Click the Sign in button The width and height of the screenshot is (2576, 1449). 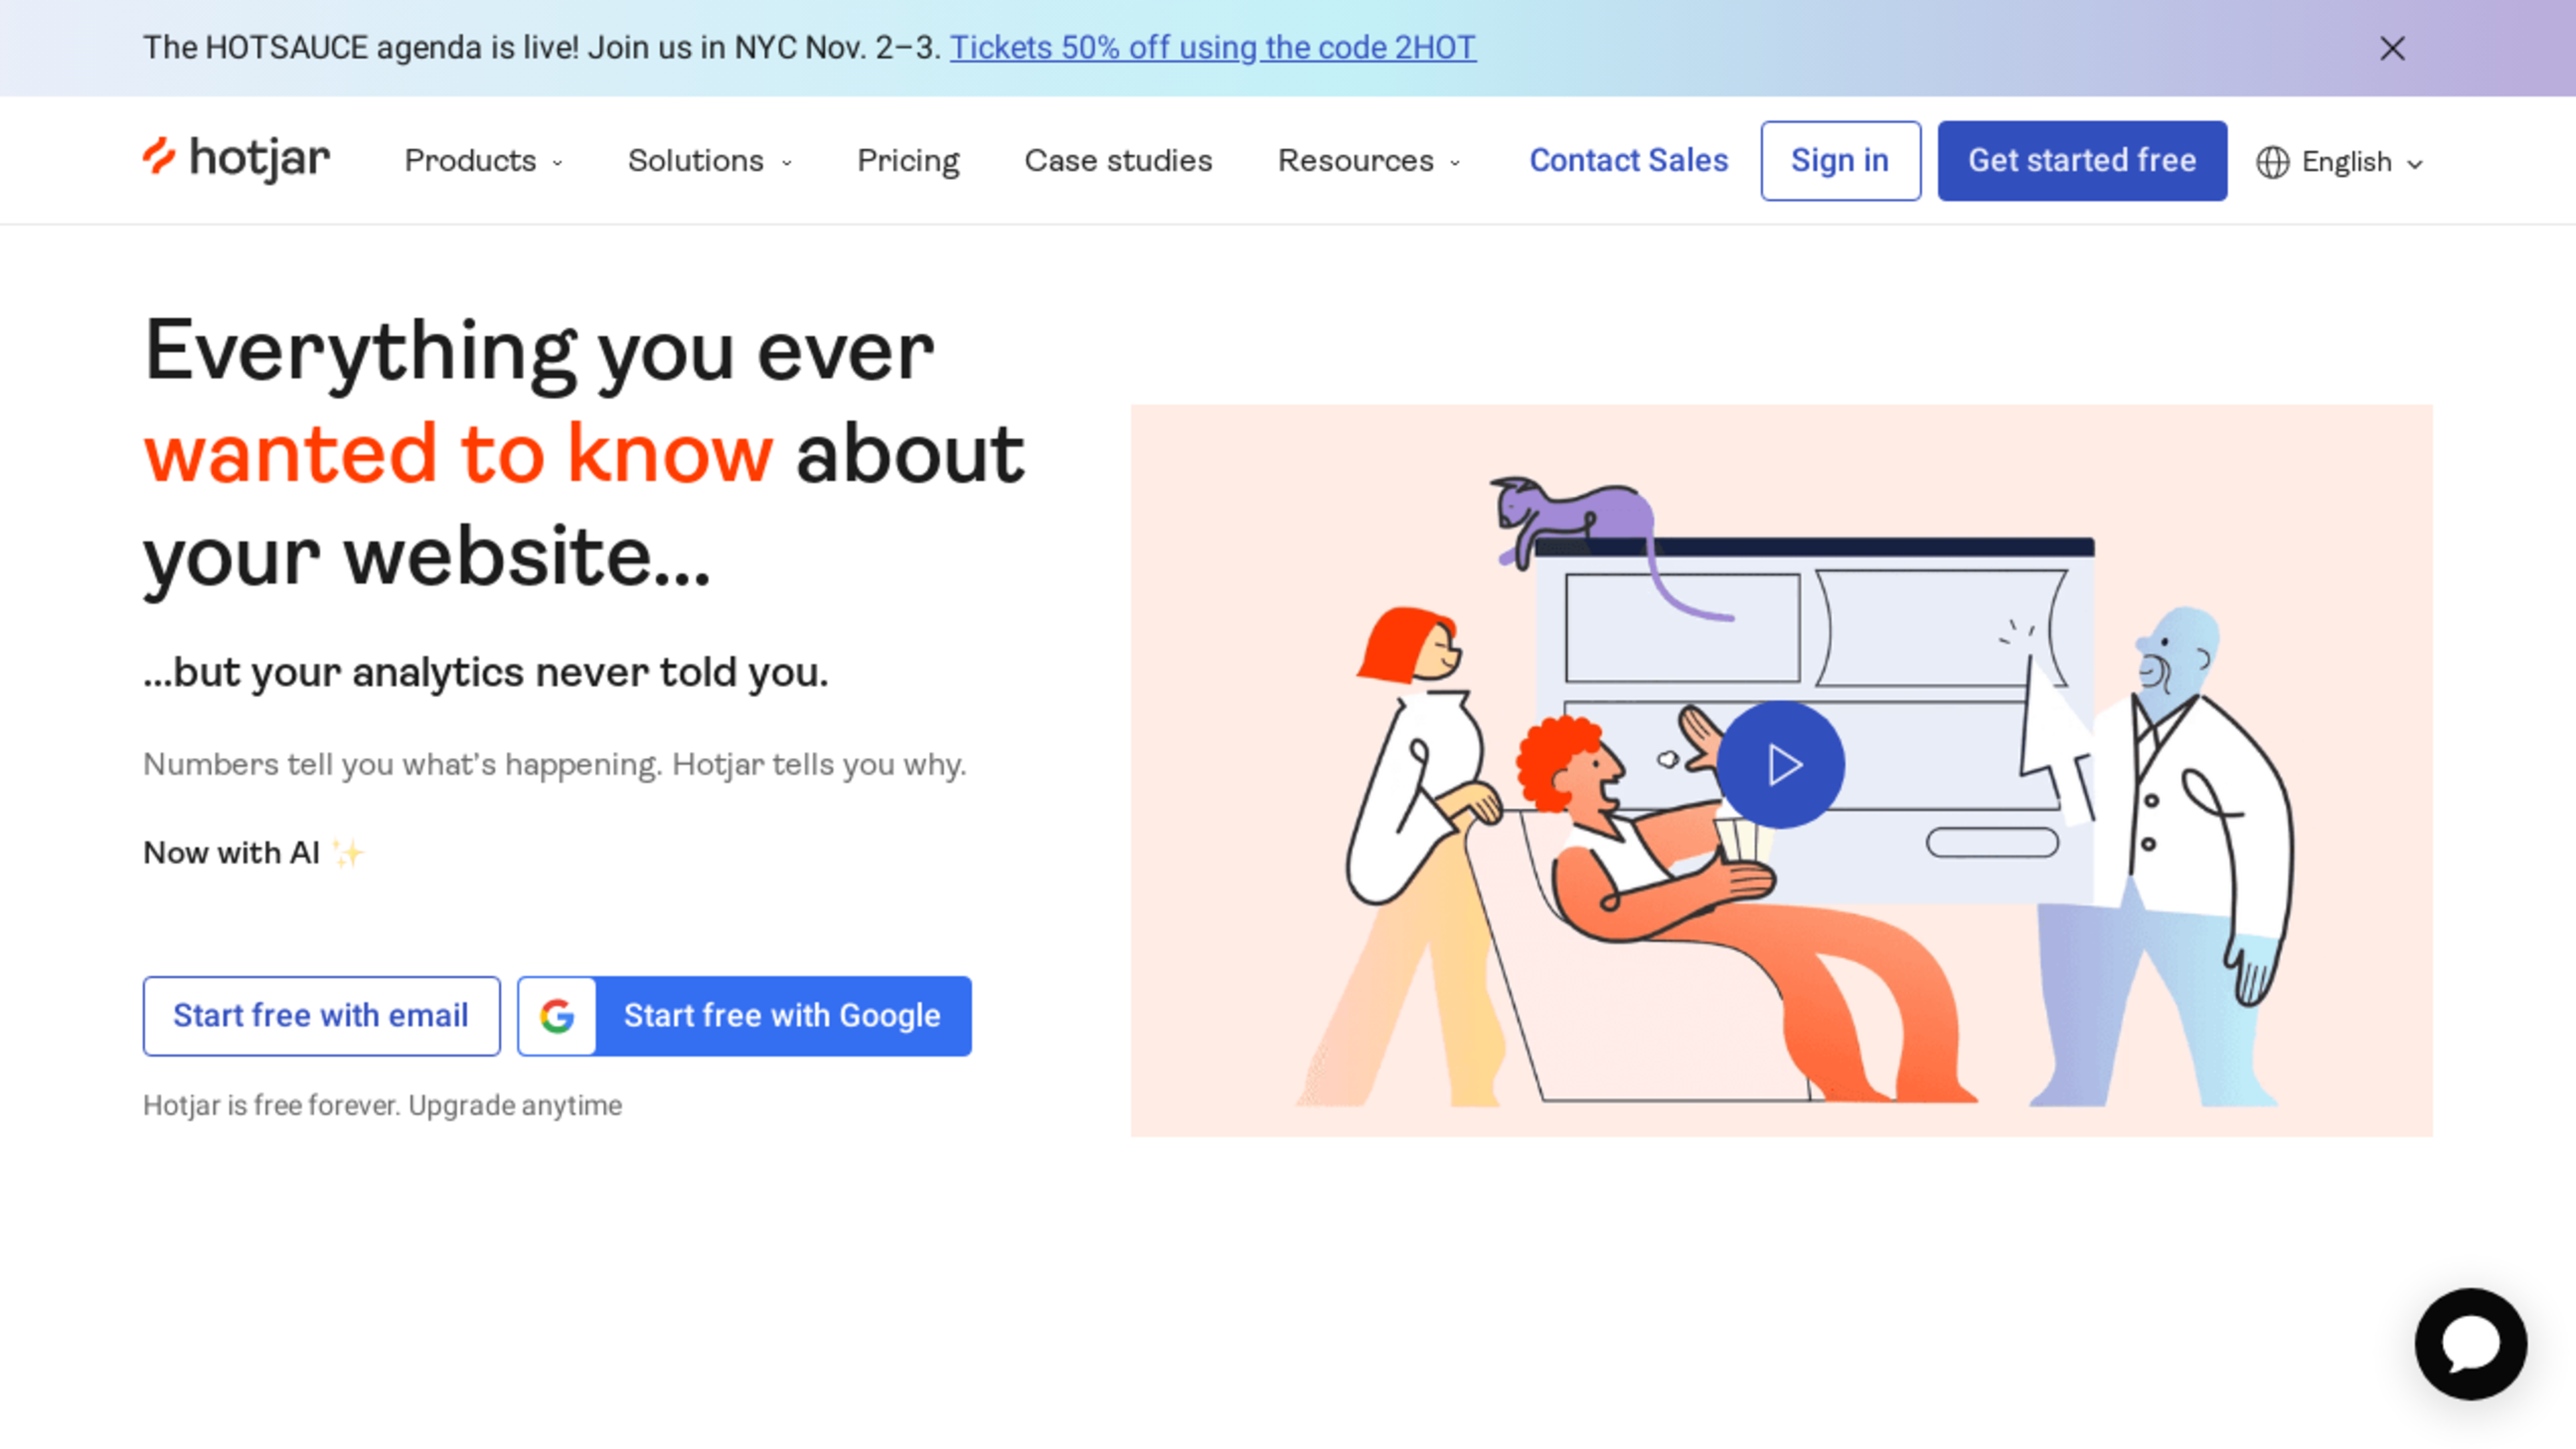tap(1840, 161)
